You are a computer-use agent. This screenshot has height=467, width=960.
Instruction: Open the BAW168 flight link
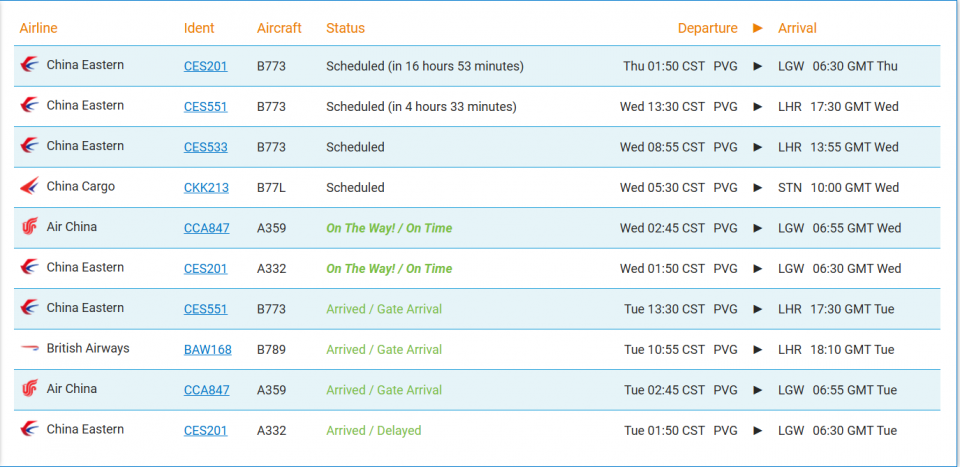208,349
